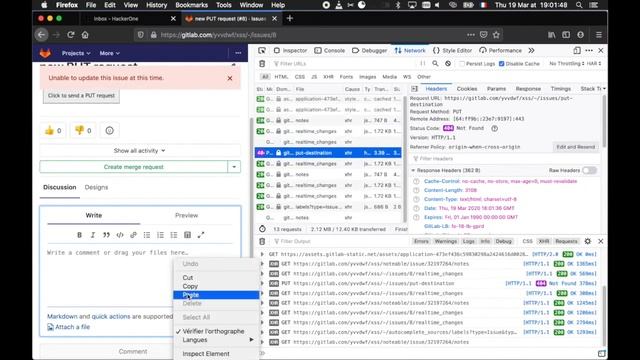Toggle the Errors console filter
This screenshot has height=360, width=640.
(x=421, y=241)
